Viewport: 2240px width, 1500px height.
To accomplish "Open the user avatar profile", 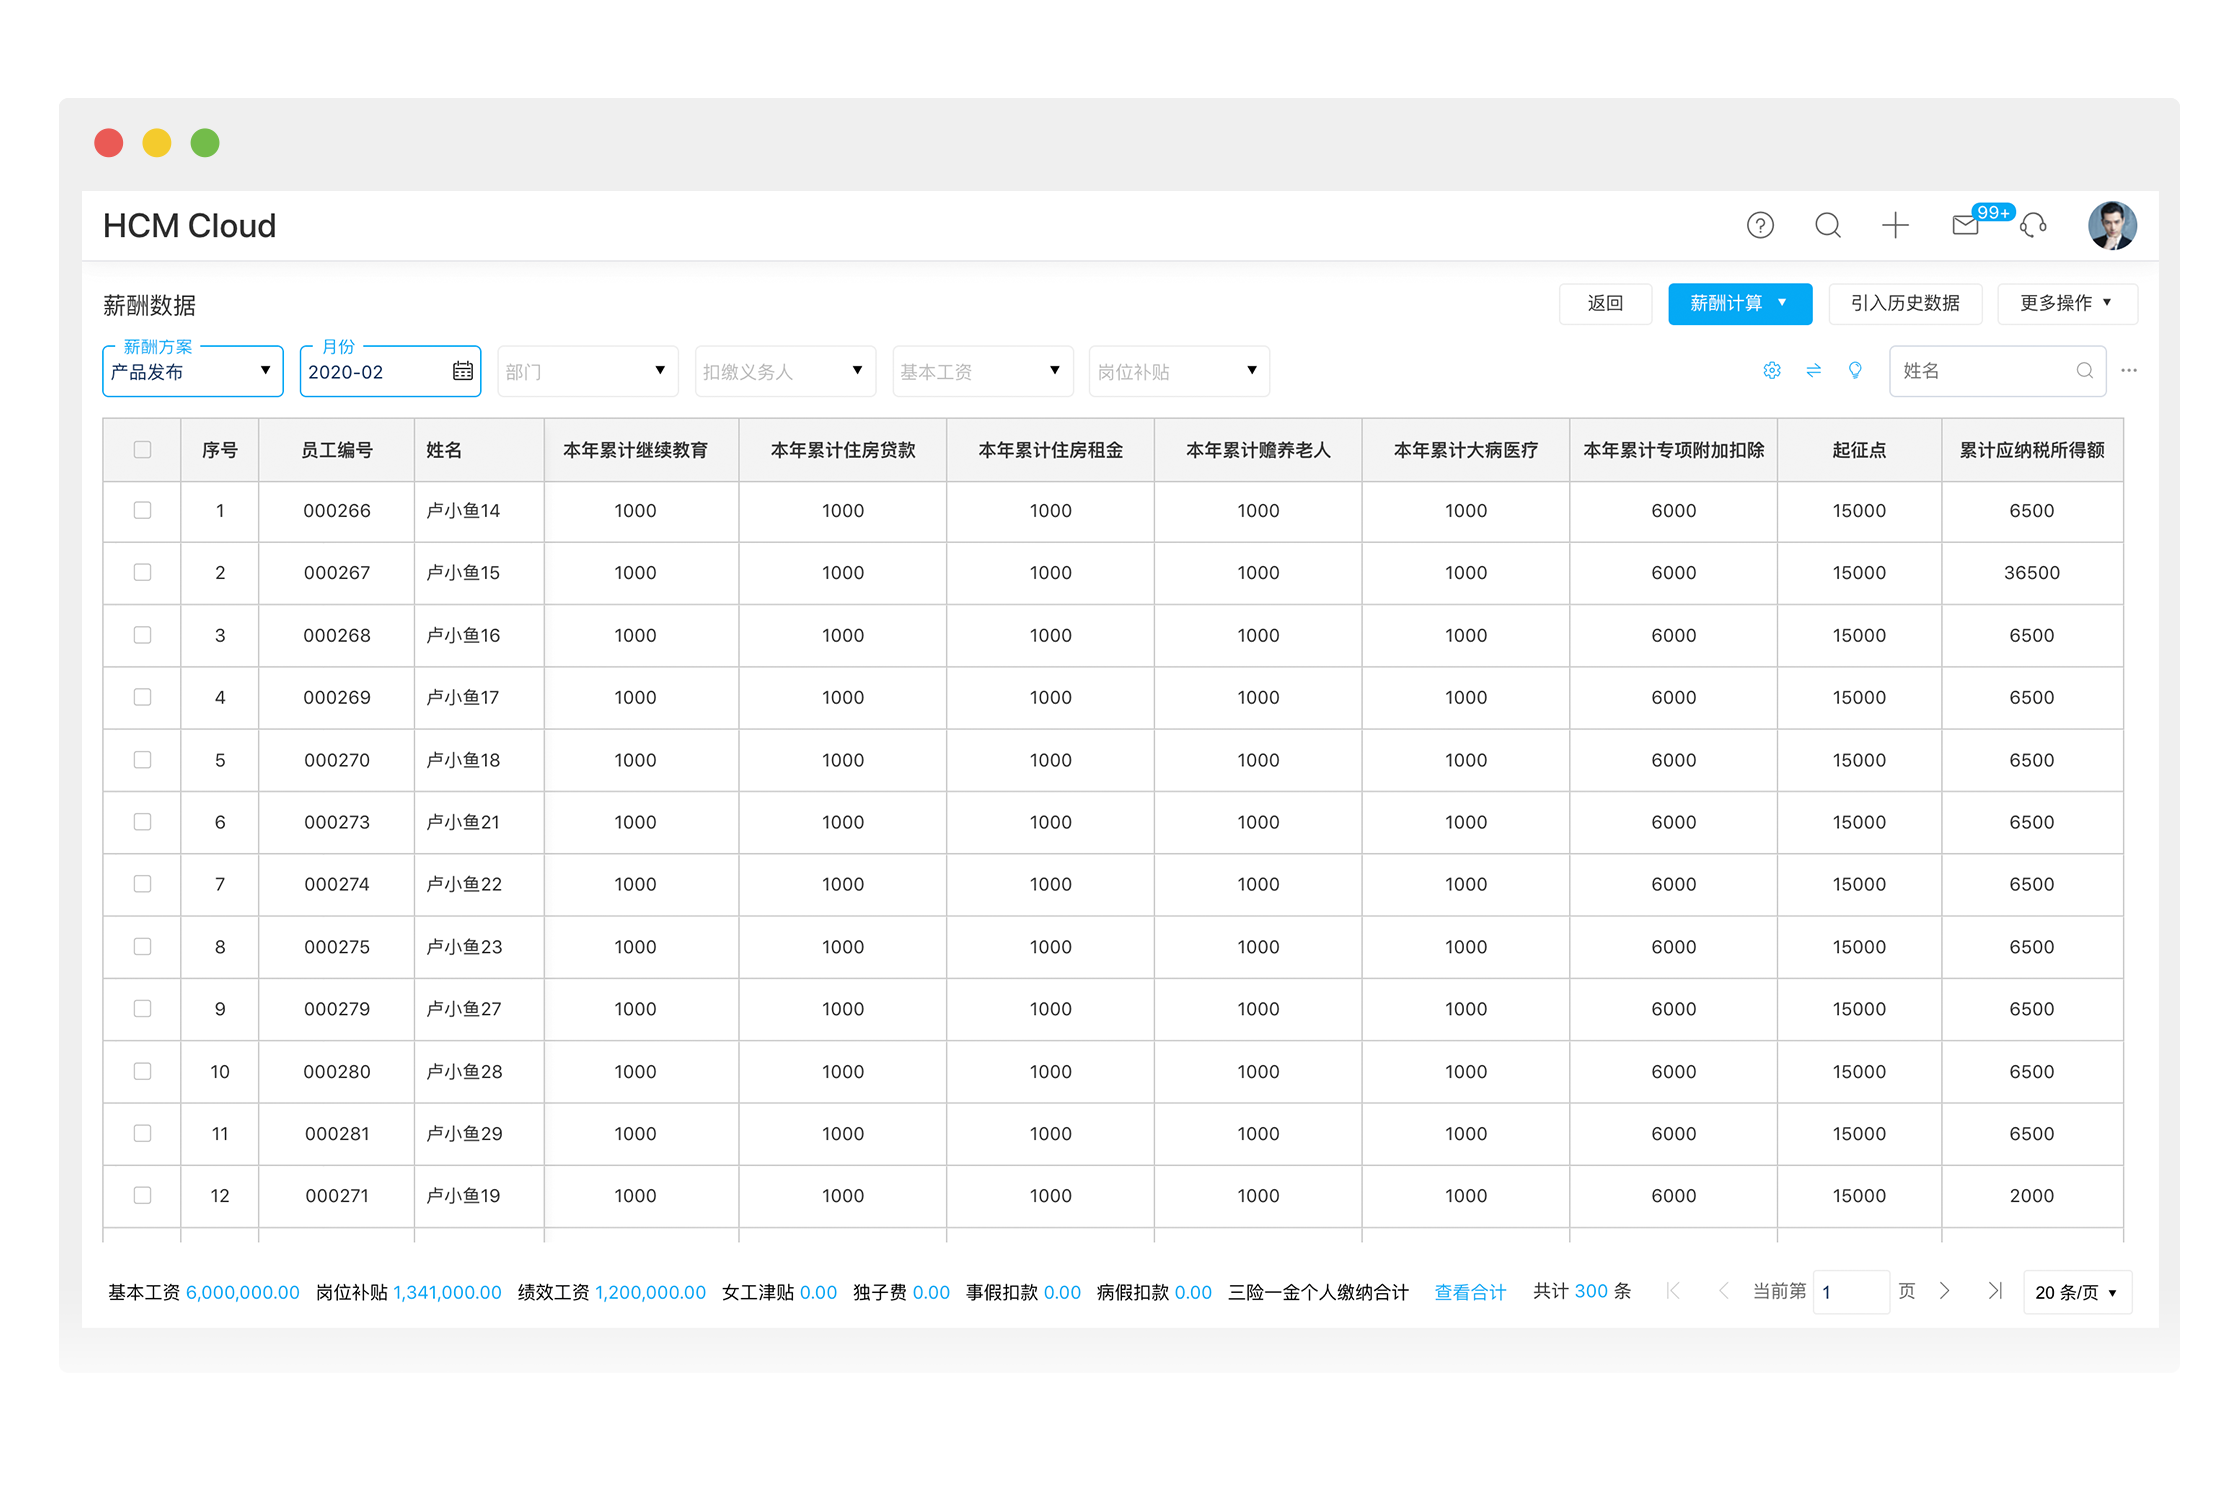I will pos(2112,225).
